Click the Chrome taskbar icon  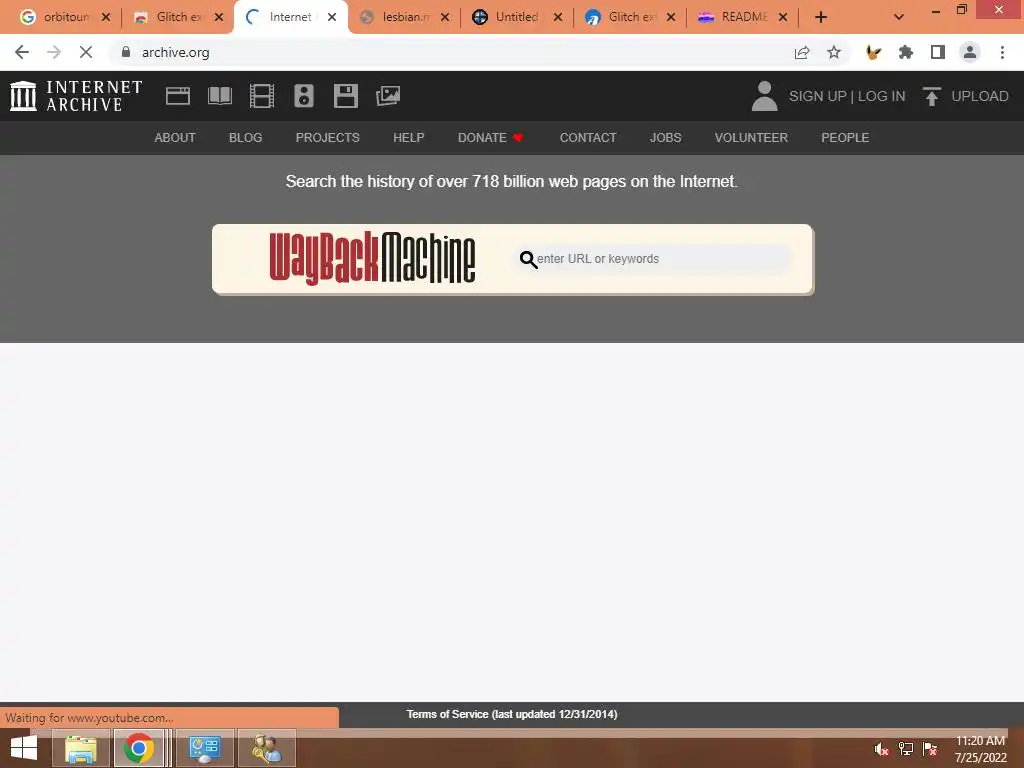click(x=138, y=748)
